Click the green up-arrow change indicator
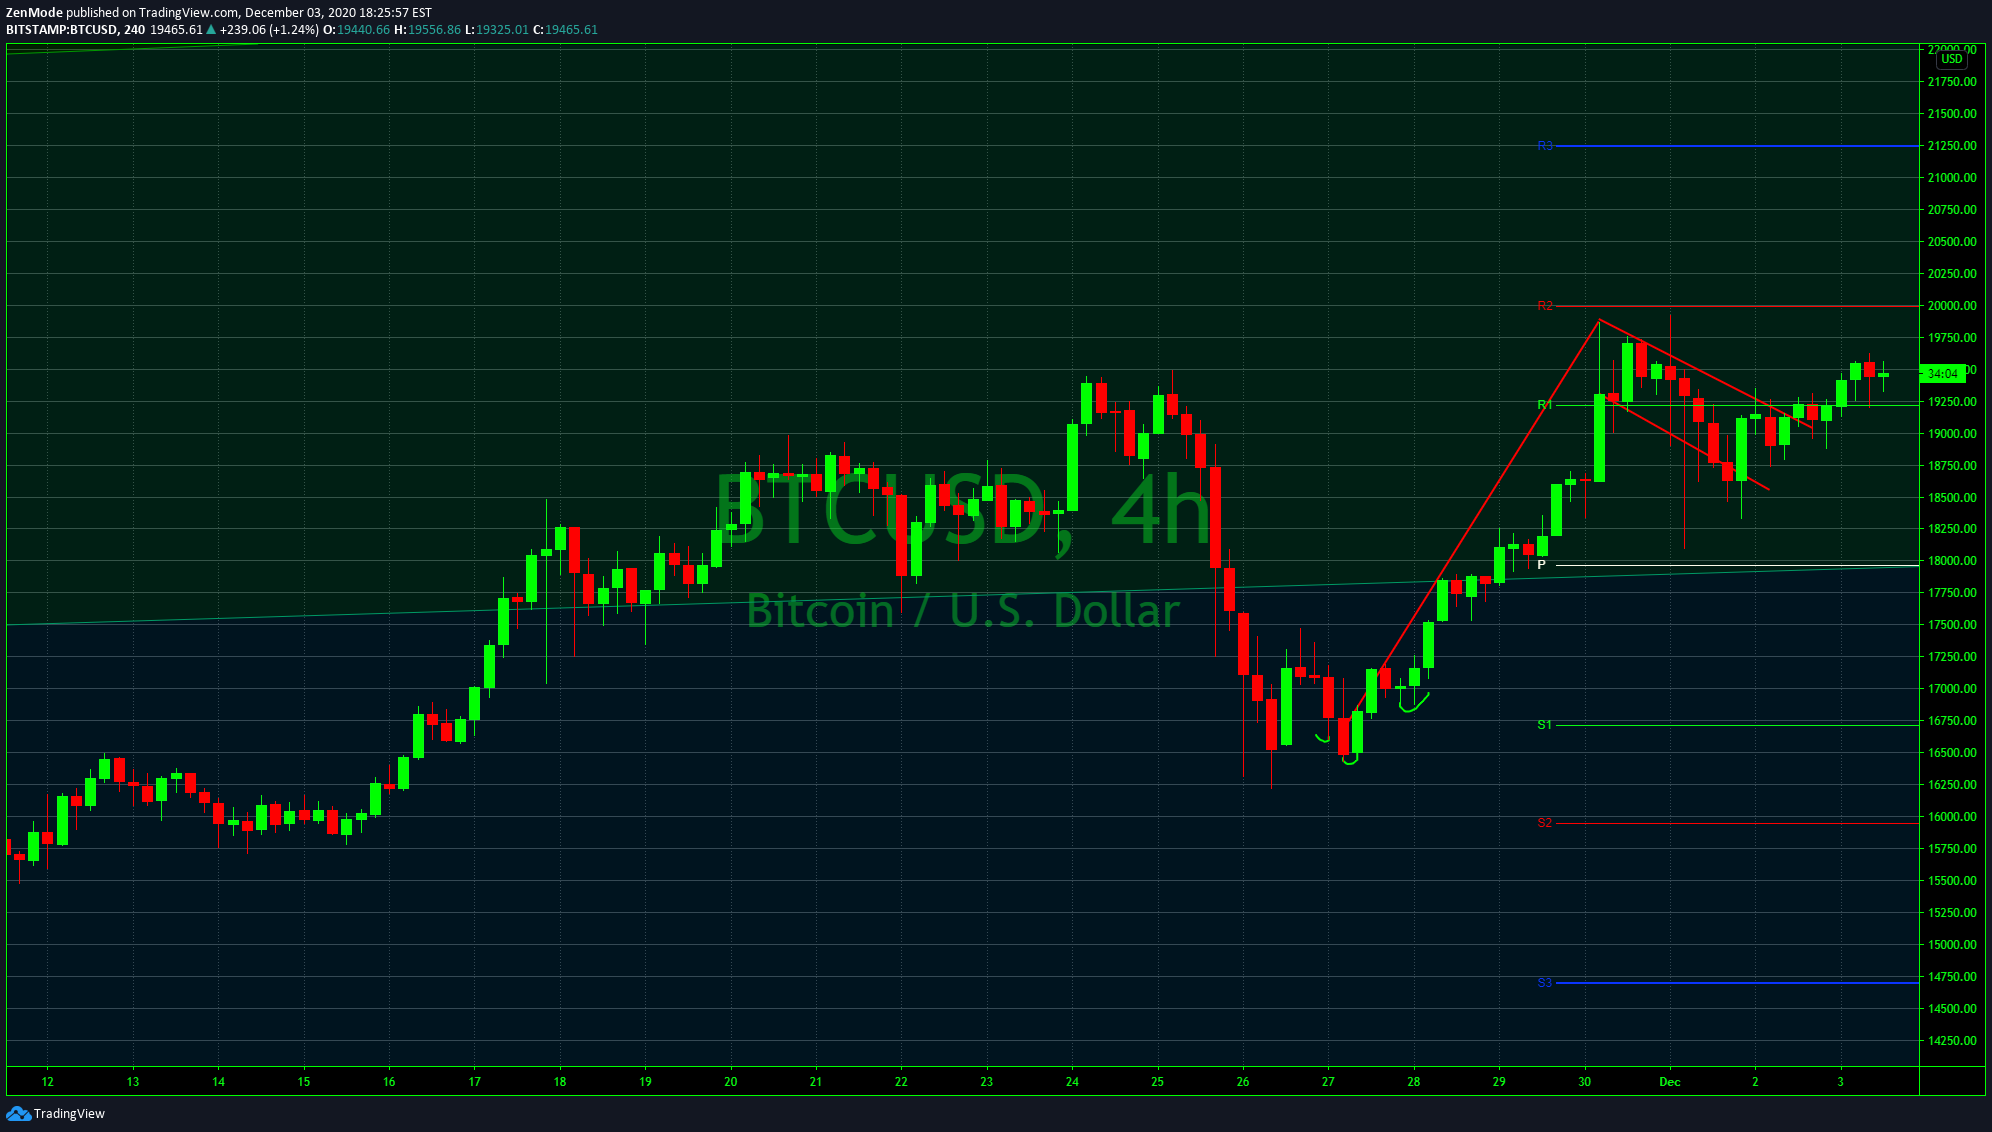Viewport: 1992px width, 1132px height. pos(211,30)
